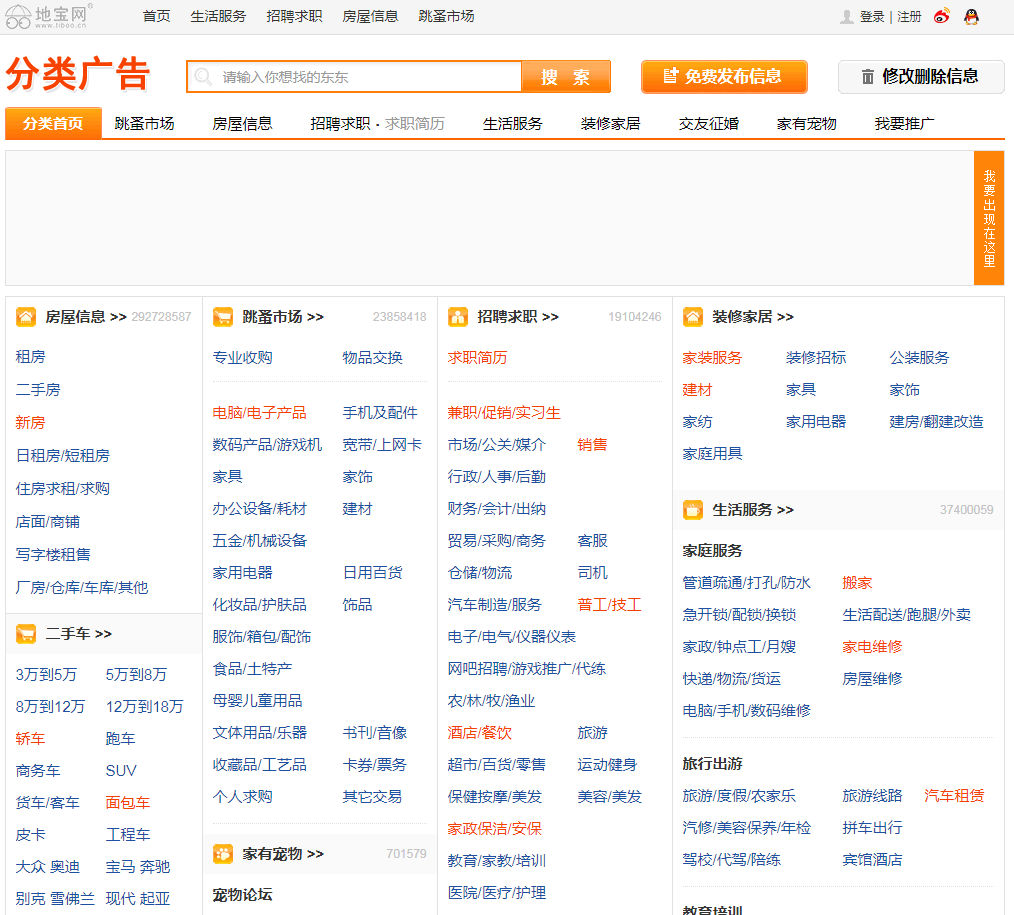The image size is (1014, 915).
Task: Click 招聘求职 in top bar
Action: pyautogui.click(x=294, y=16)
